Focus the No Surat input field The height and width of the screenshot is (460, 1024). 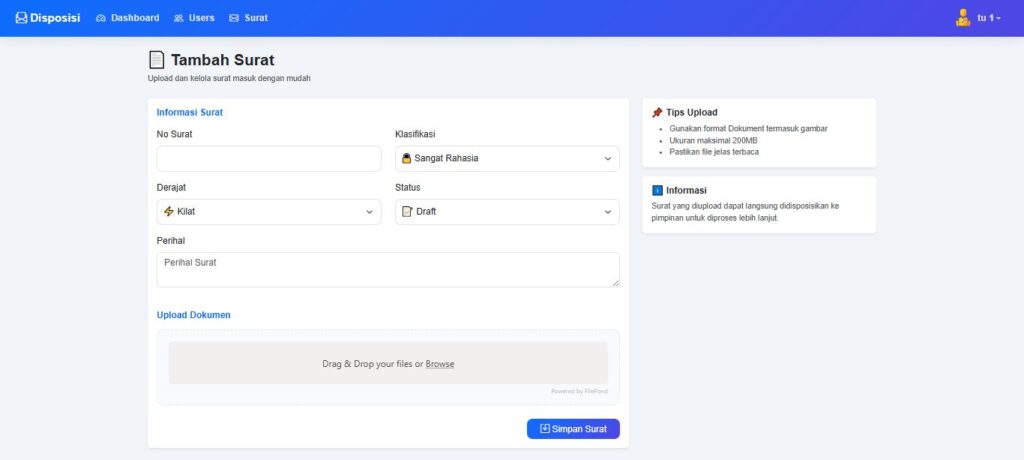pyautogui.click(x=269, y=158)
